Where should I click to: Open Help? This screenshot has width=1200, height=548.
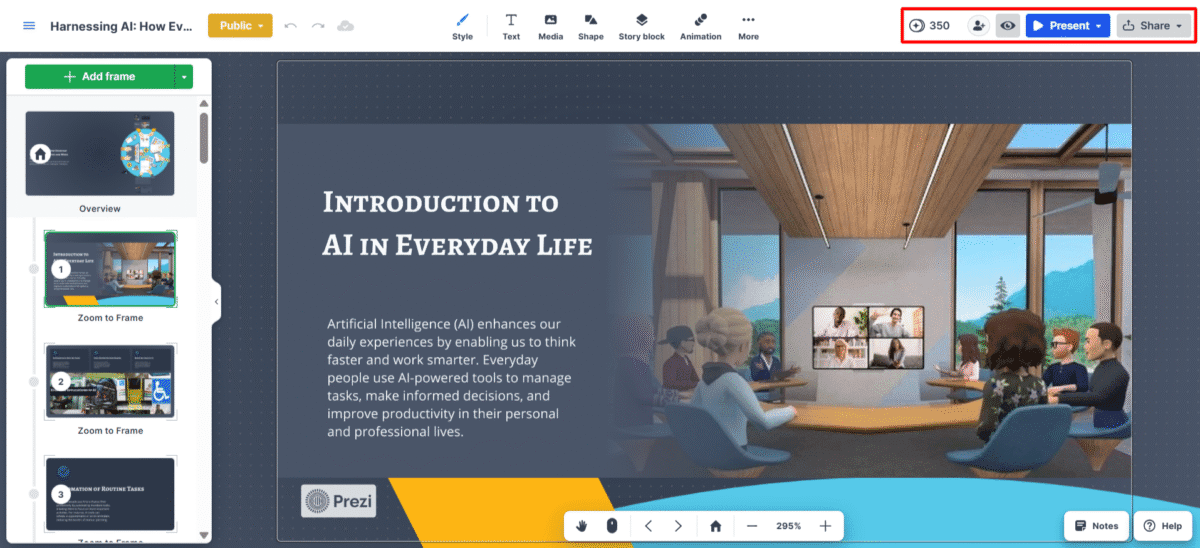point(1164,526)
